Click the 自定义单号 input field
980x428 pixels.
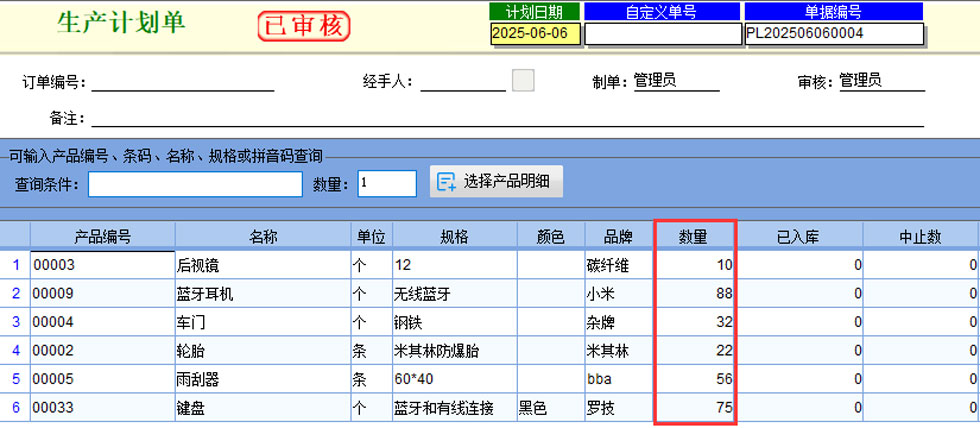click(662, 33)
